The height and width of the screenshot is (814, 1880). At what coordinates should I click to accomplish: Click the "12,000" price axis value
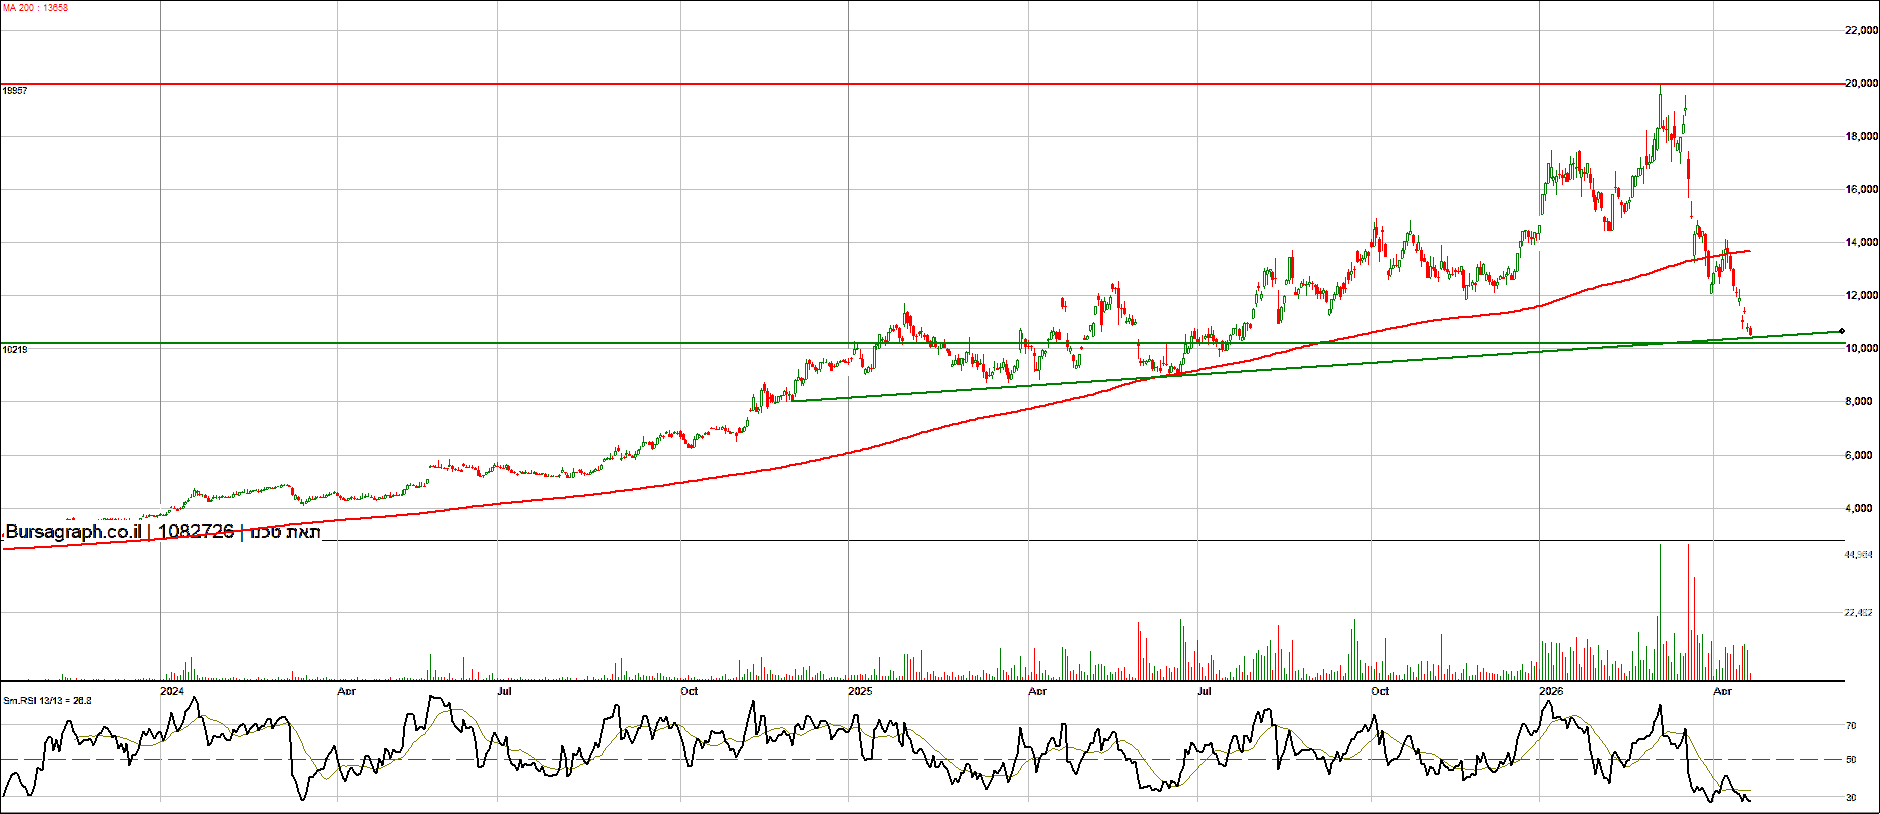pyautogui.click(x=1860, y=296)
